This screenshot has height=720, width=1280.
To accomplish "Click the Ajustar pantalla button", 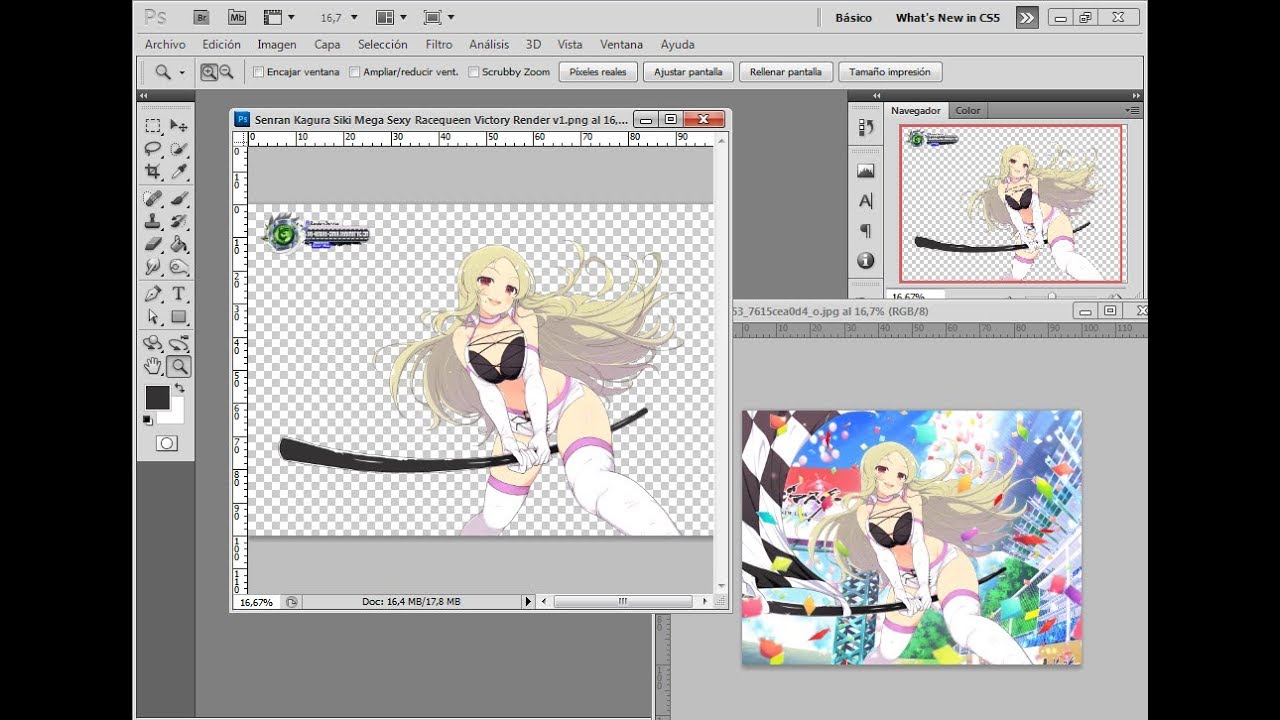I will [x=689, y=72].
